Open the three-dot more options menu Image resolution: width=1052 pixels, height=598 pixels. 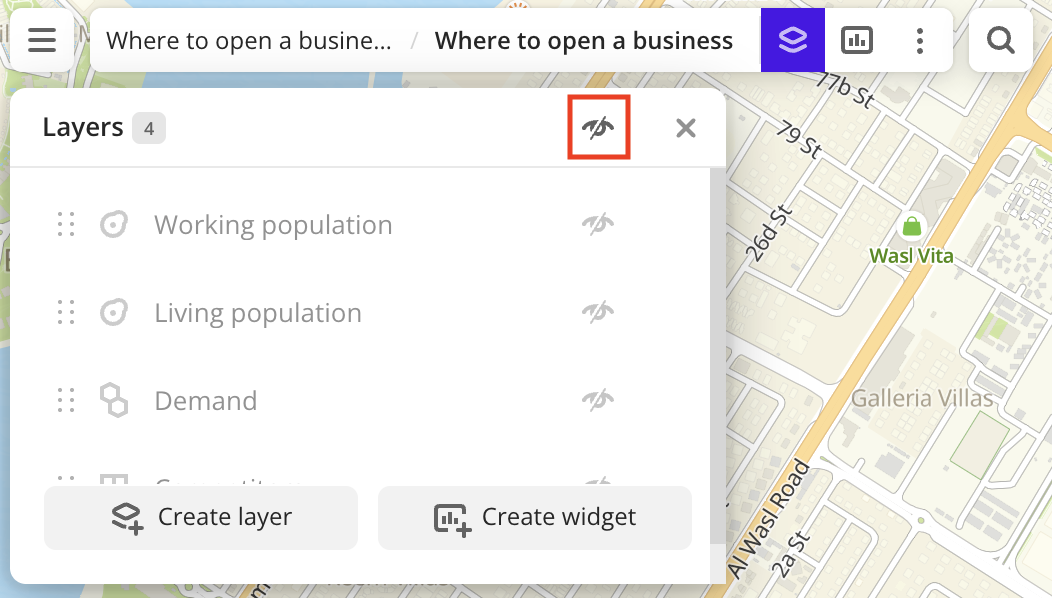coord(920,40)
